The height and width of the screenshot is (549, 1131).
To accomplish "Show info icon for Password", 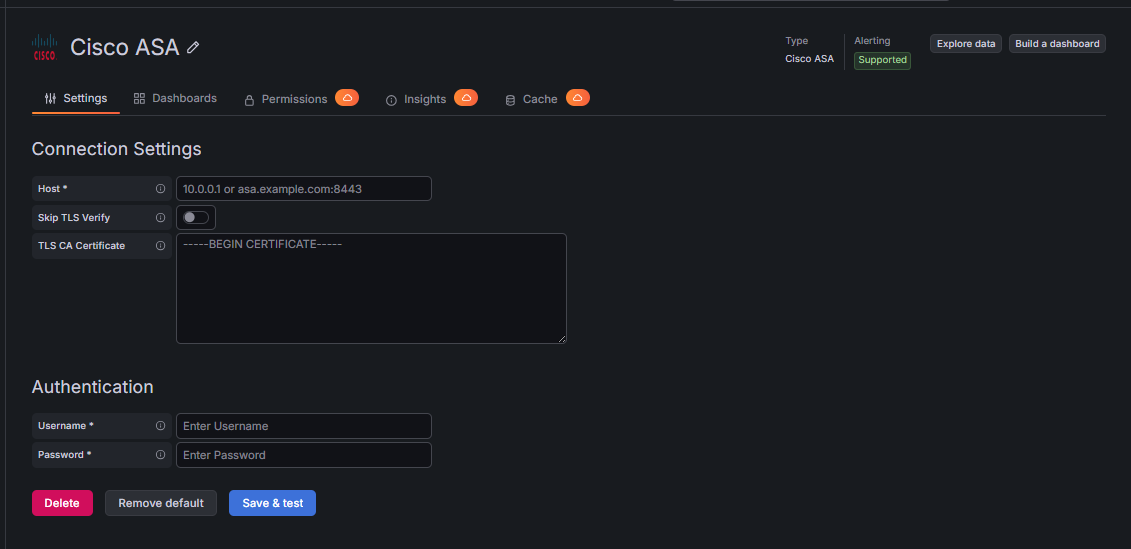I will tap(161, 454).
